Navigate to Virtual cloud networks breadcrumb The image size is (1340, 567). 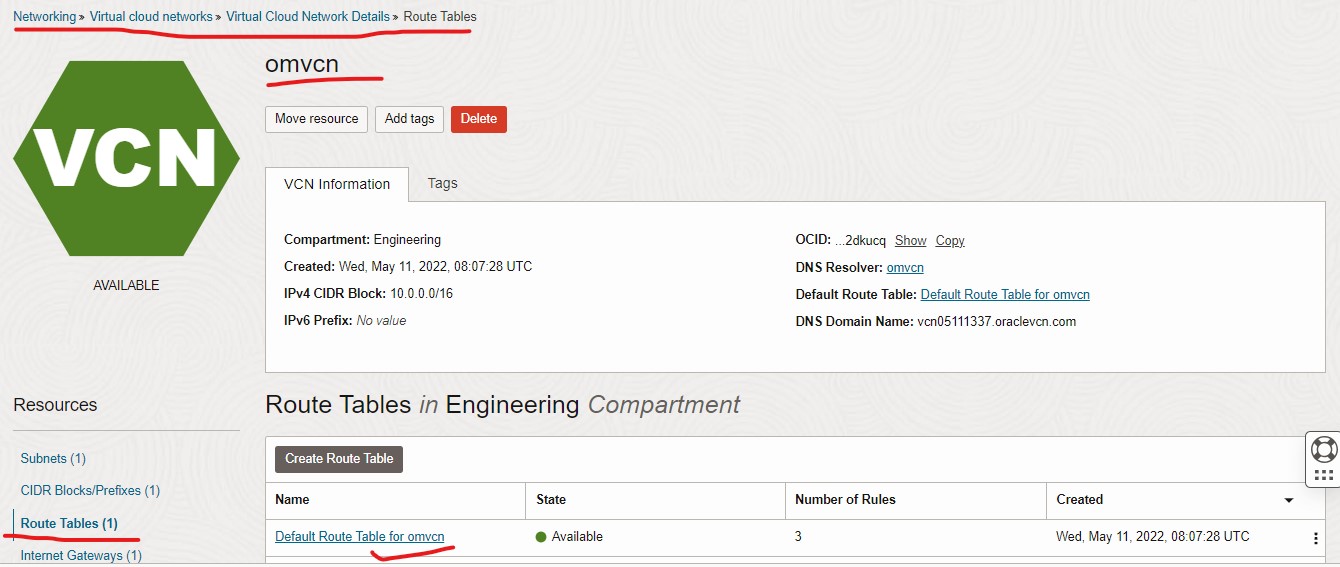coord(151,17)
